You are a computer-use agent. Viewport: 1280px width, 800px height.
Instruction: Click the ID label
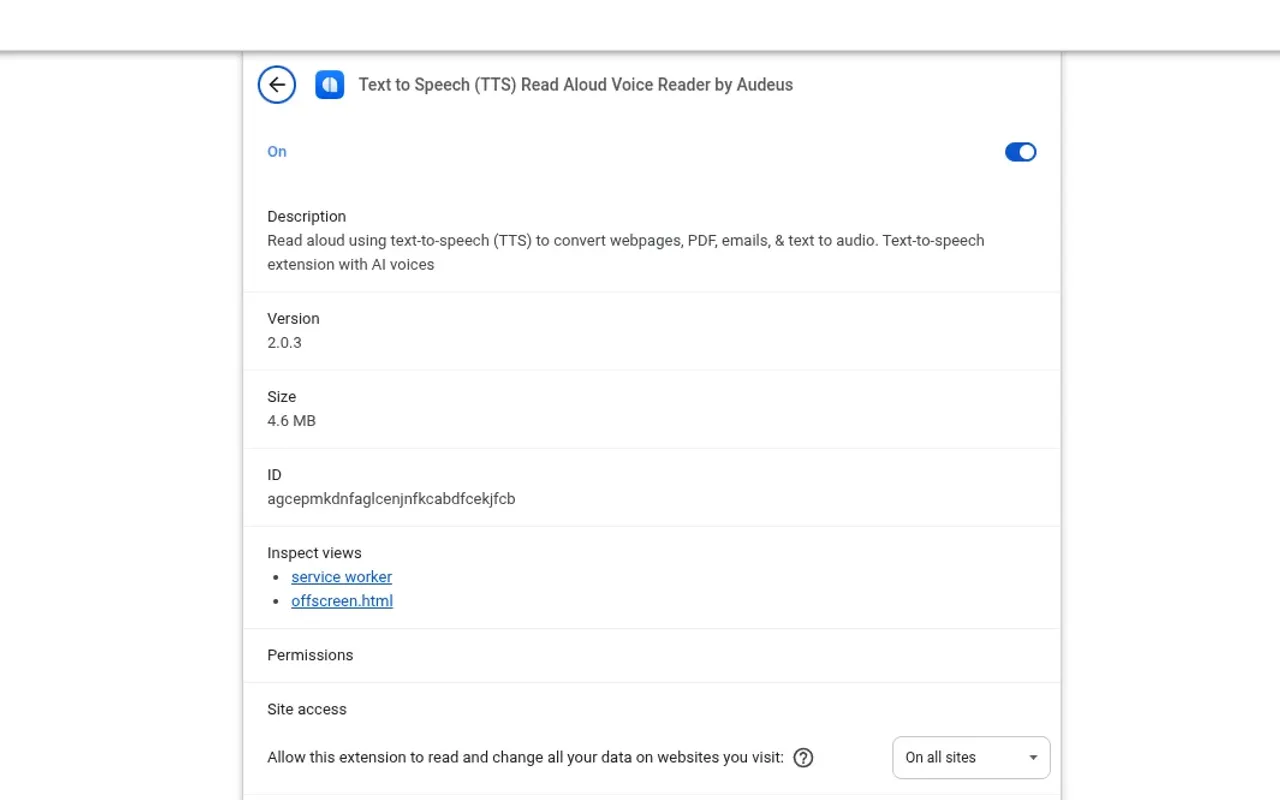click(274, 475)
